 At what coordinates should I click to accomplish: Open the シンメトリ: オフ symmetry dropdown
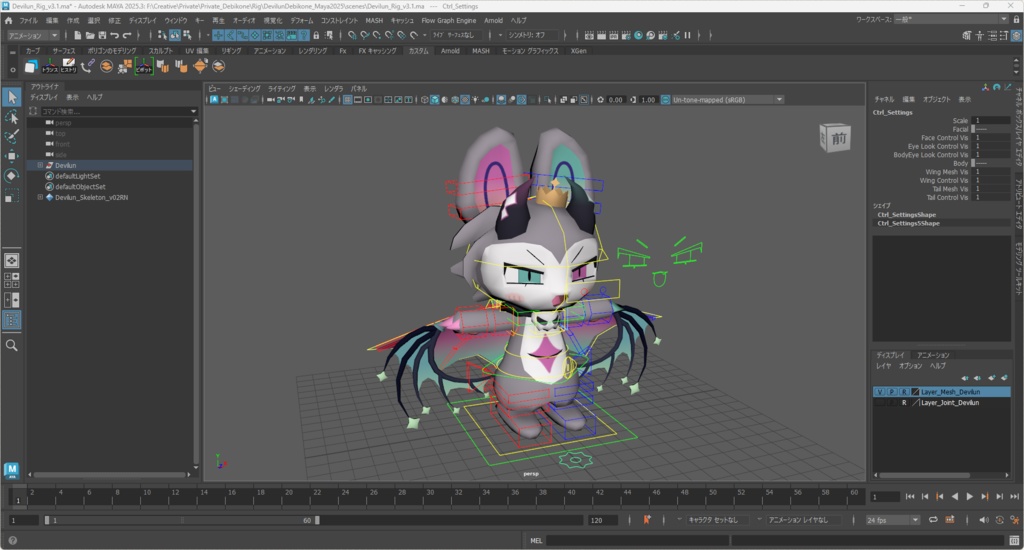click(534, 35)
